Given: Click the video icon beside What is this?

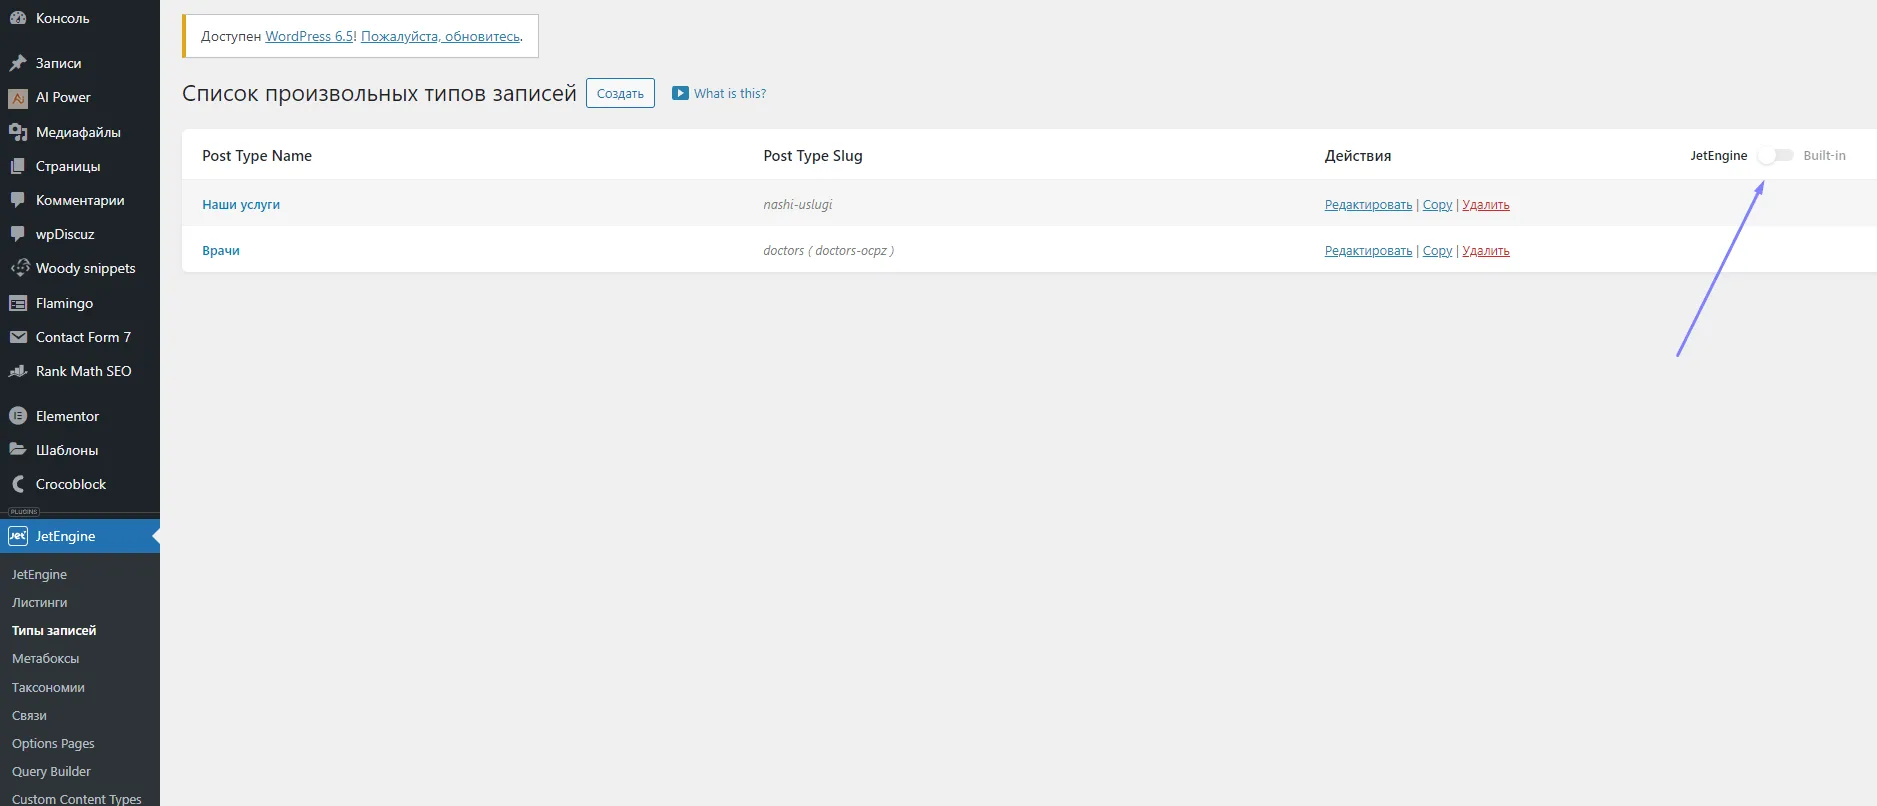Looking at the screenshot, I should point(680,93).
